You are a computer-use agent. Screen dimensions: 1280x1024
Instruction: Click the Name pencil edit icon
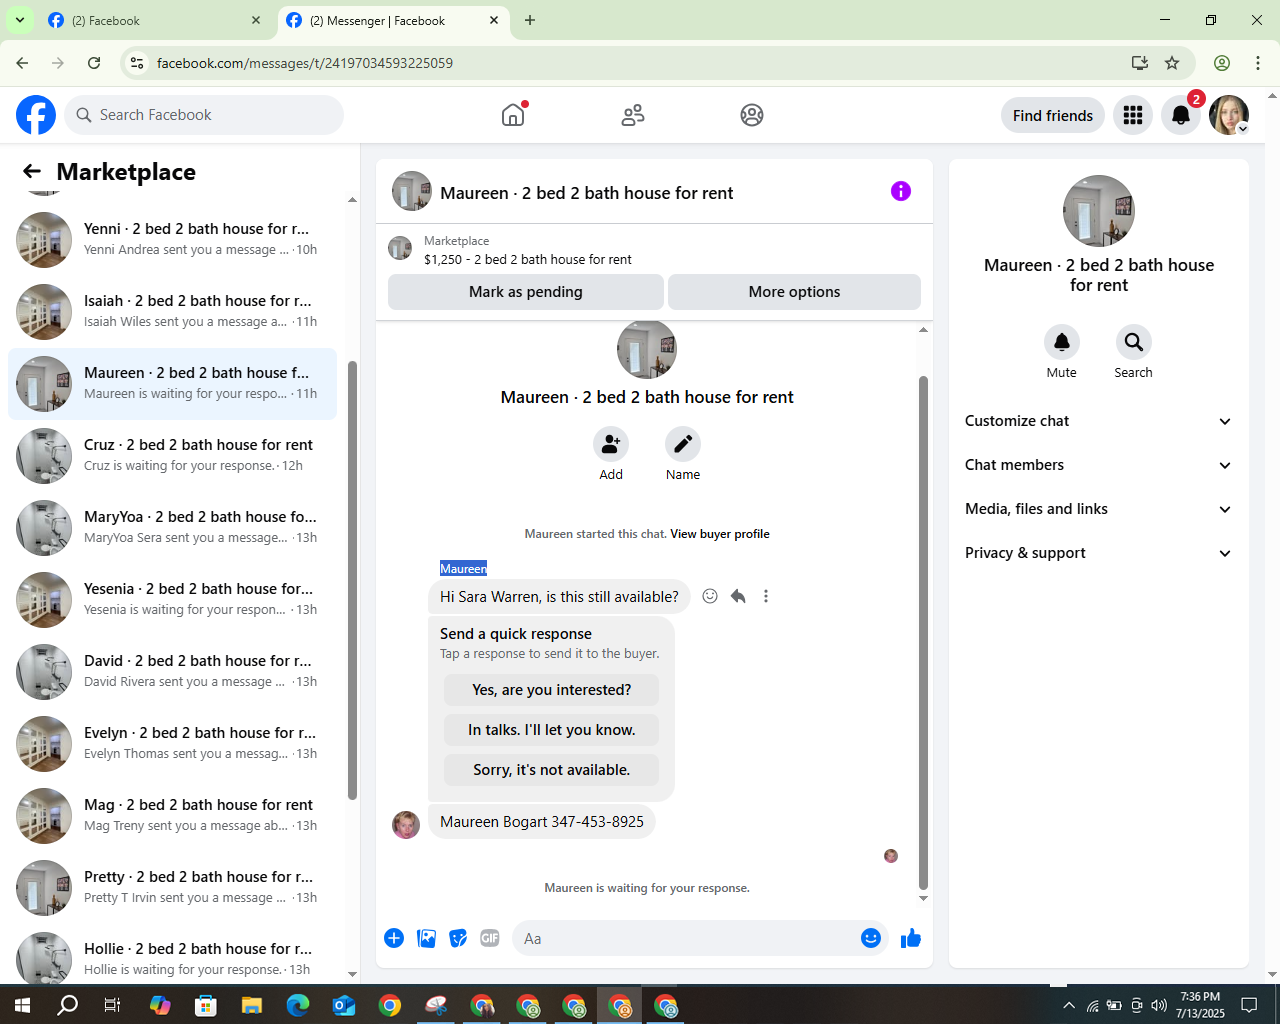[x=683, y=444]
